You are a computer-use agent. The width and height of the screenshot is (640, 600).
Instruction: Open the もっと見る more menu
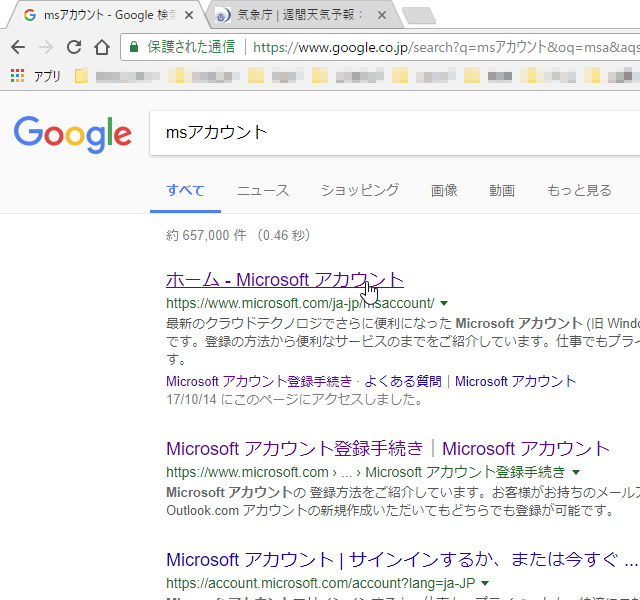(x=579, y=191)
